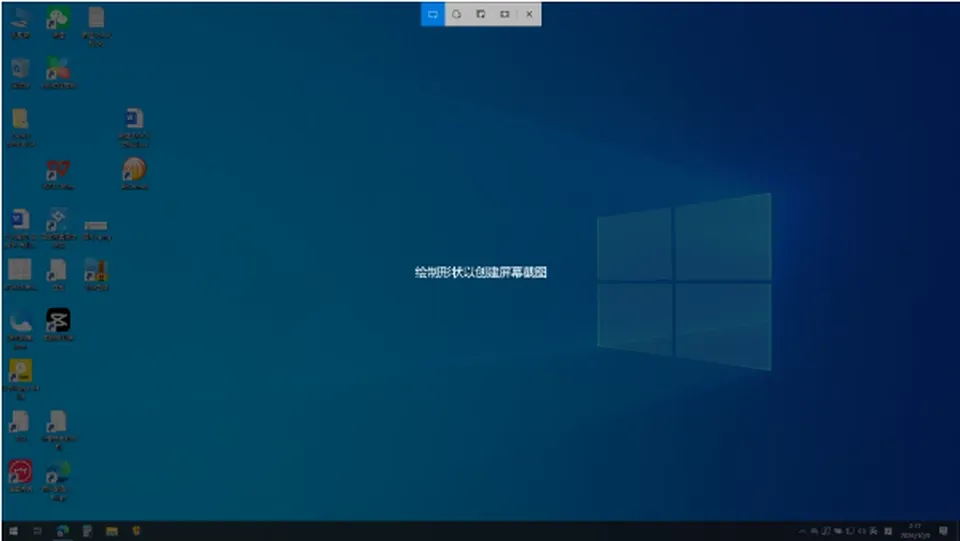Open Microsoft Edge from the taskbar
This screenshot has width=960, height=541.
coord(62,531)
